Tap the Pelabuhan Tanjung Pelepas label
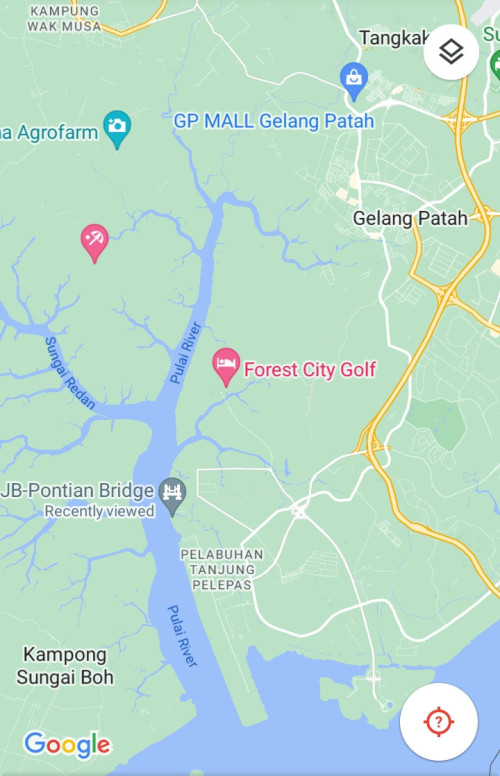 click(222, 570)
